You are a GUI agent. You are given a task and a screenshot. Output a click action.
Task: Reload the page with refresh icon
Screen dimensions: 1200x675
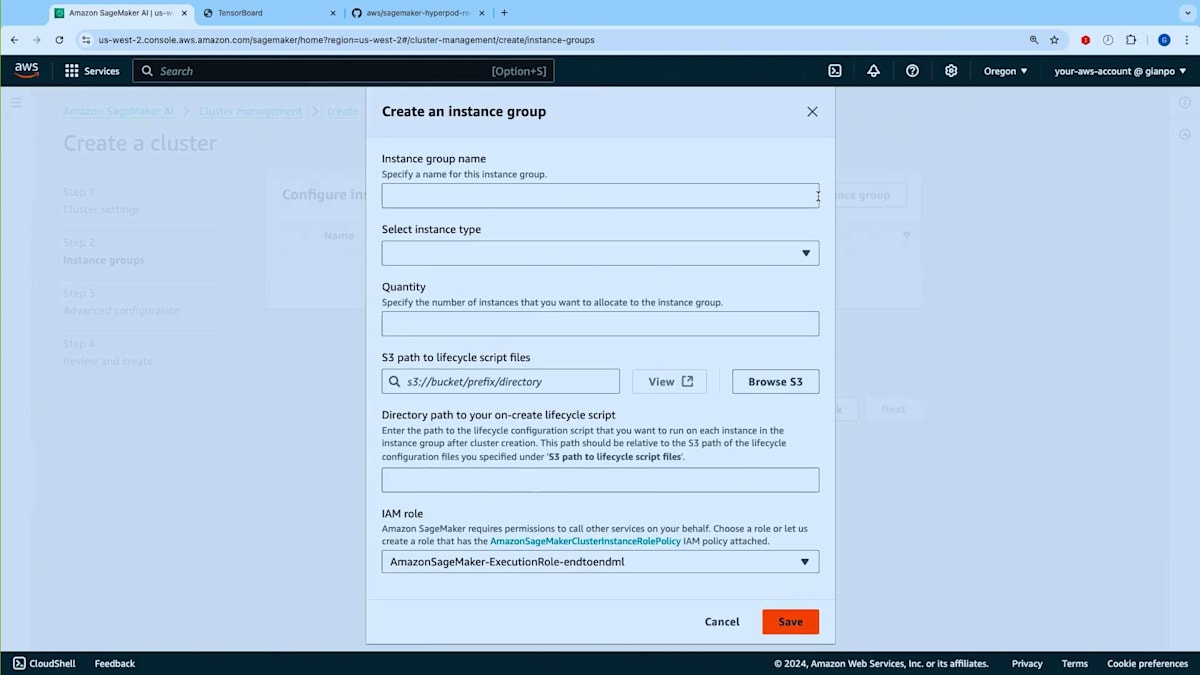pyautogui.click(x=59, y=40)
